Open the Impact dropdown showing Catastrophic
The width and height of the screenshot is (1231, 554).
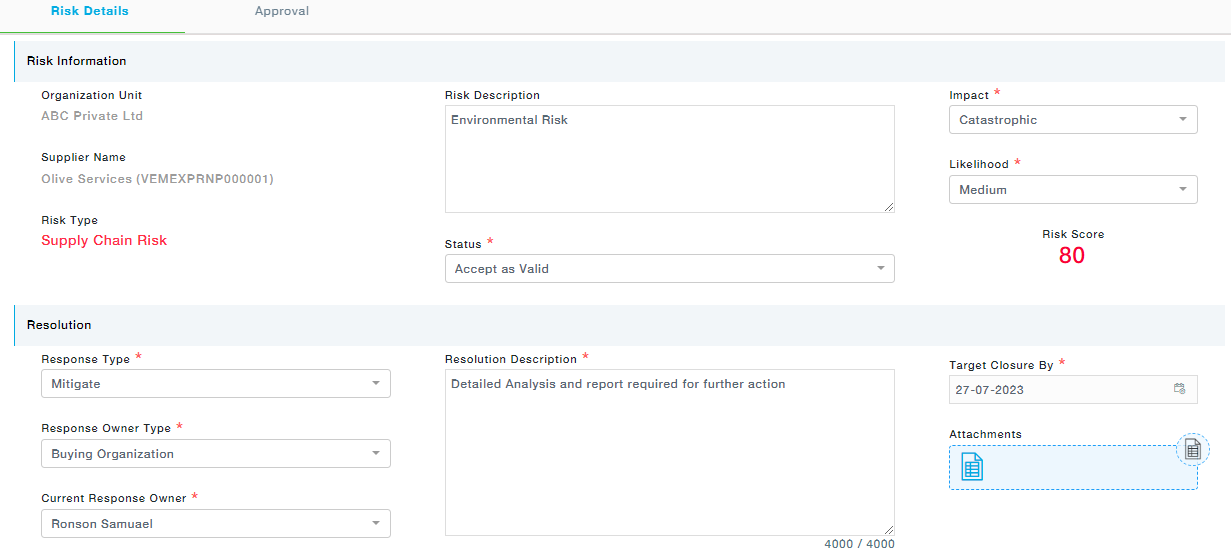(1072, 120)
